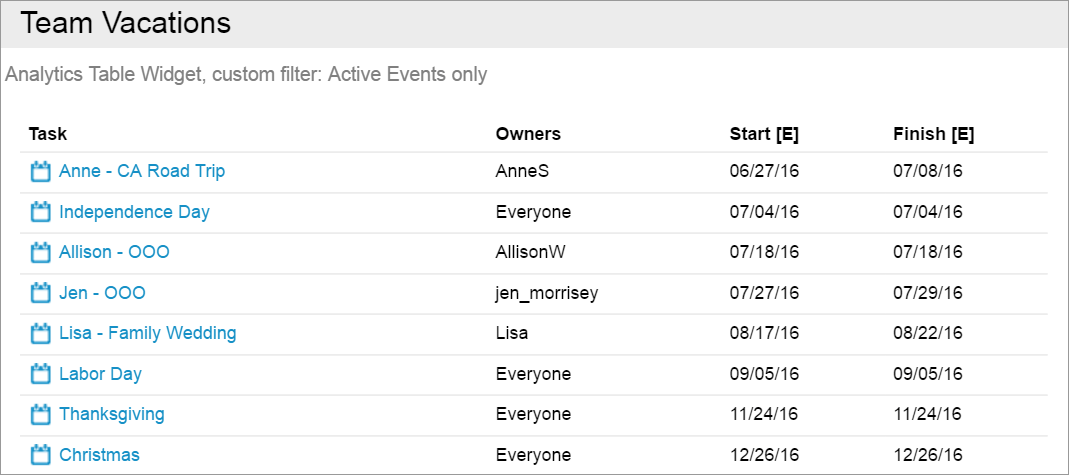Sort by Start [E] column header
The width and height of the screenshot is (1069, 475).
(764, 134)
